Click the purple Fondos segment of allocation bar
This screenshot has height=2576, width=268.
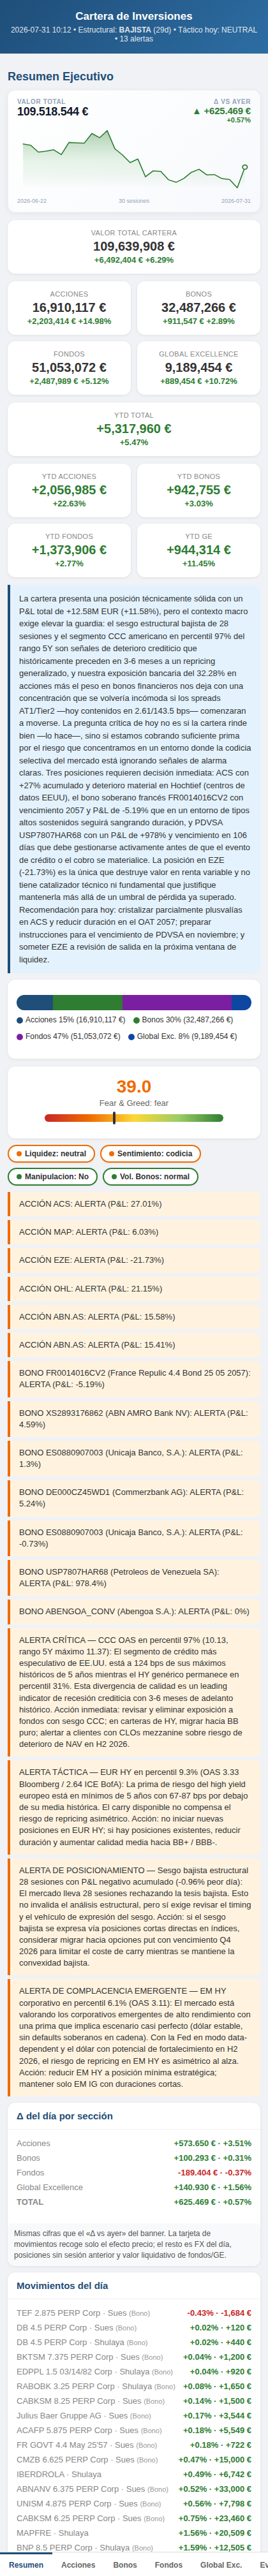coord(176,1003)
